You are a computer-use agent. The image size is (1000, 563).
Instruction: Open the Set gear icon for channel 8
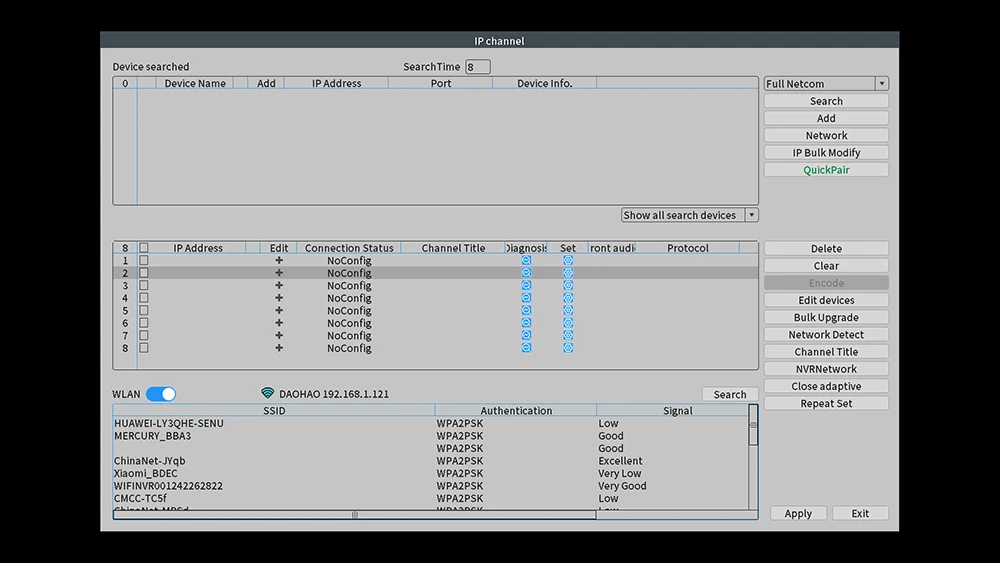[x=568, y=348]
